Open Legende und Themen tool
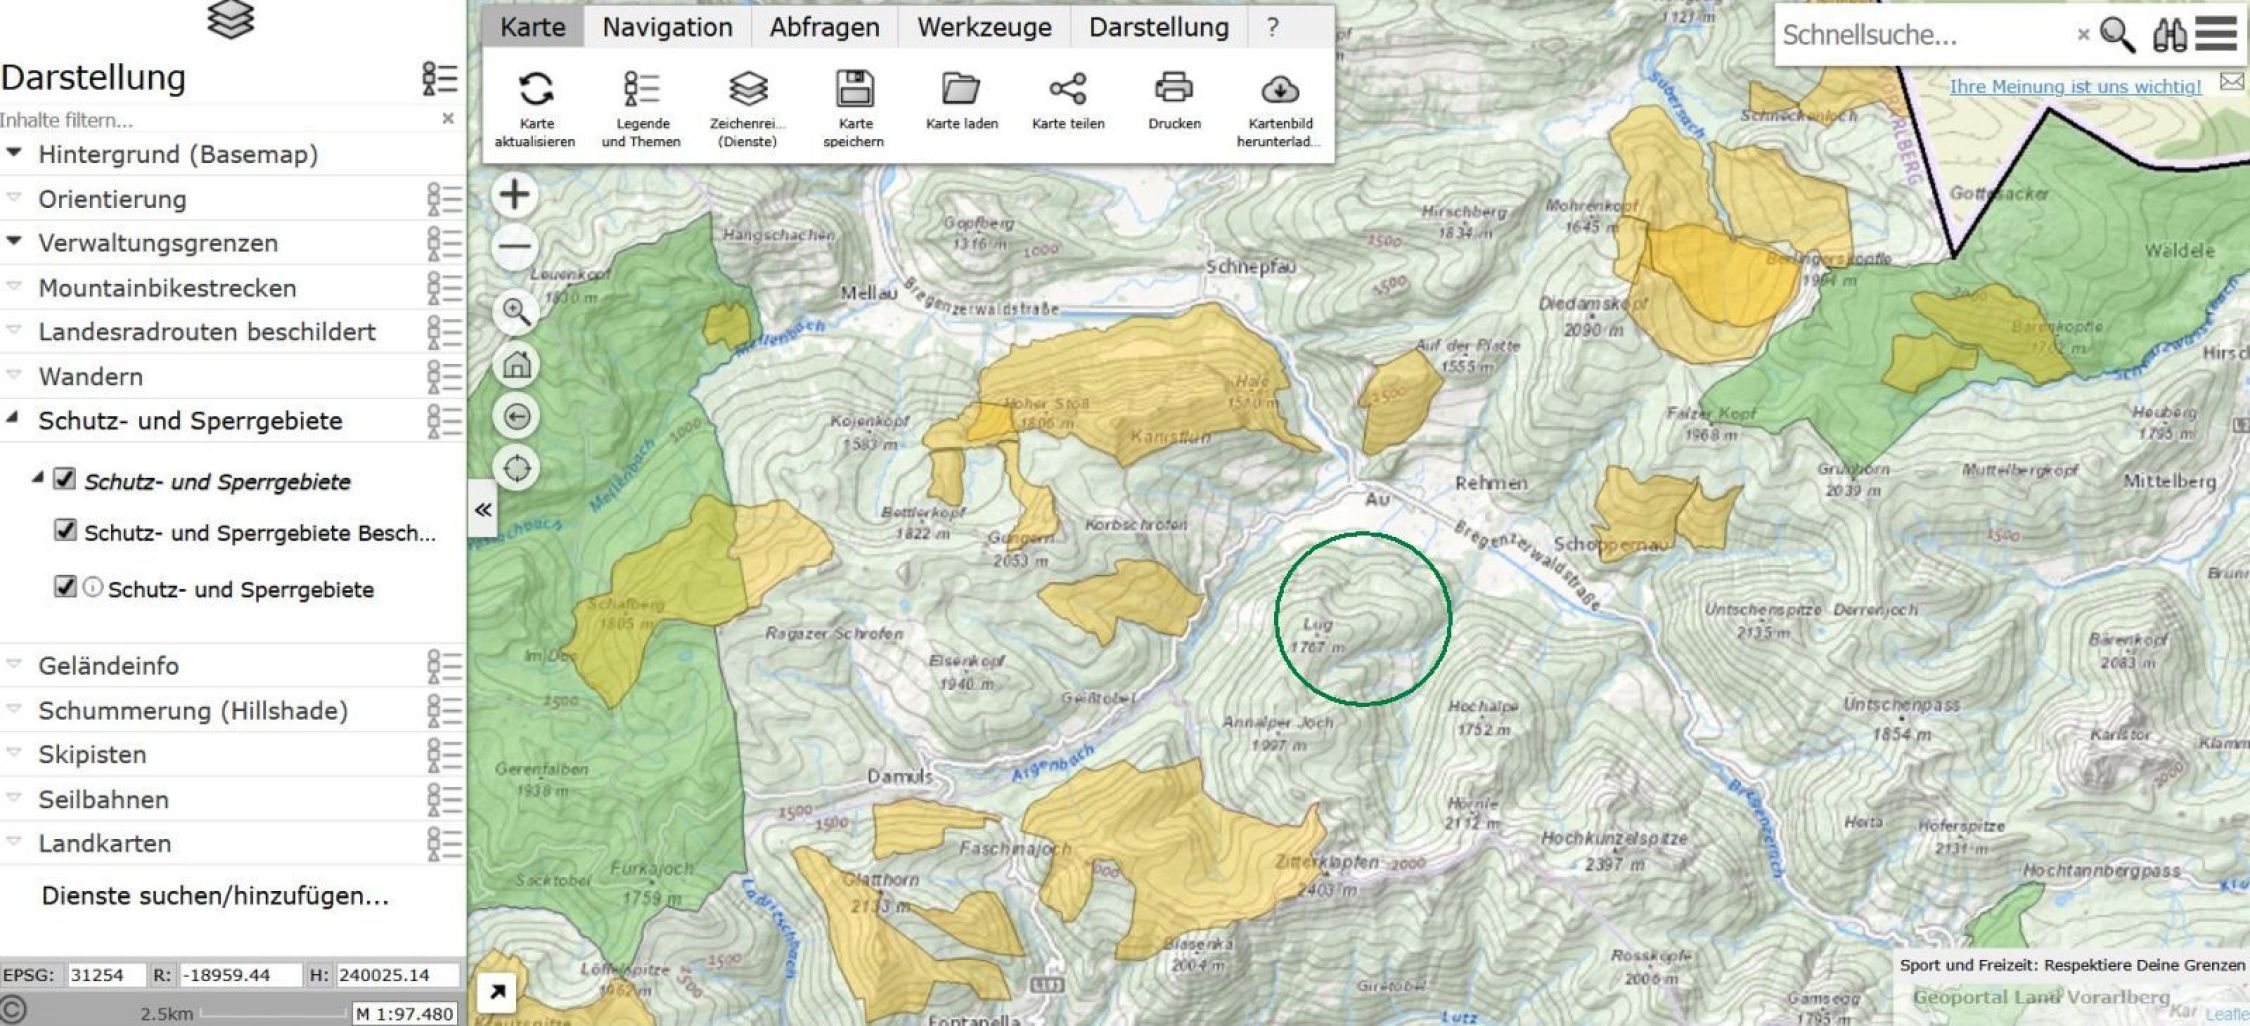This screenshot has height=1026, width=2250. [x=642, y=90]
